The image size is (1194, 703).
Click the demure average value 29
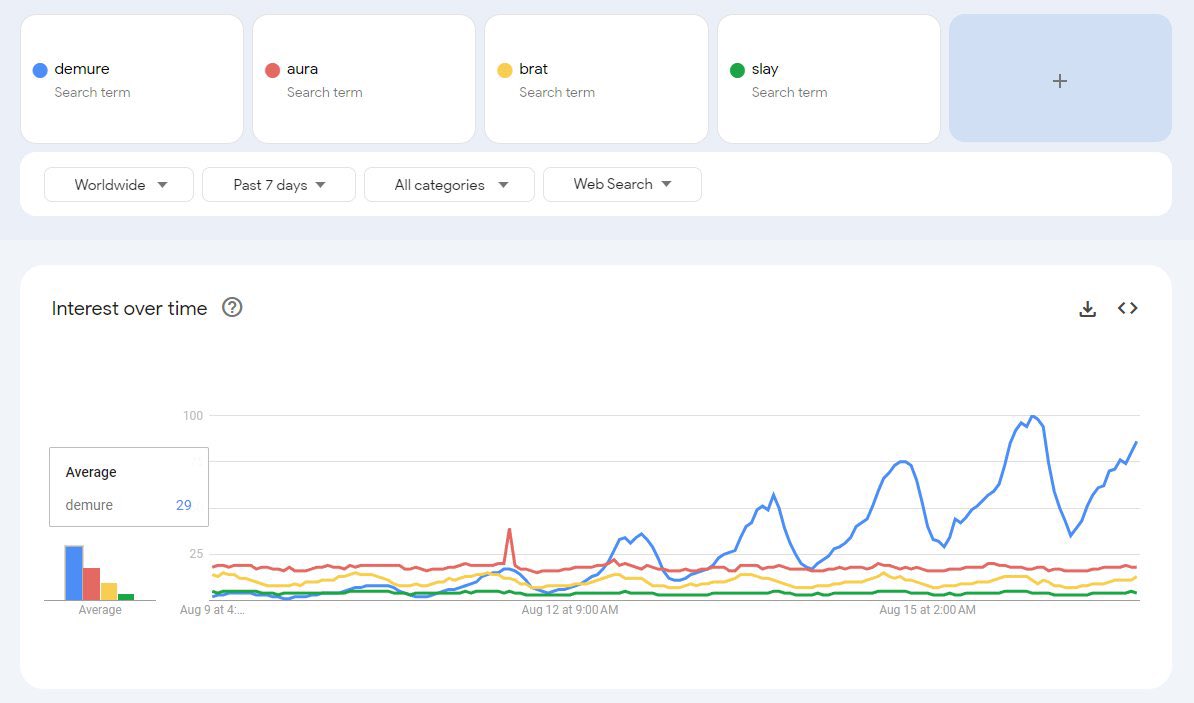click(x=184, y=505)
